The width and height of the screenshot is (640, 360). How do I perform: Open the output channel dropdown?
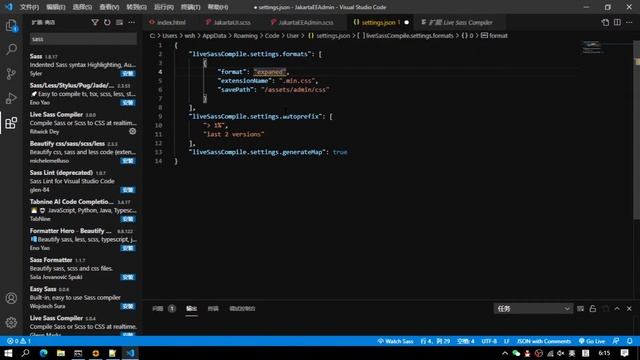coord(533,309)
